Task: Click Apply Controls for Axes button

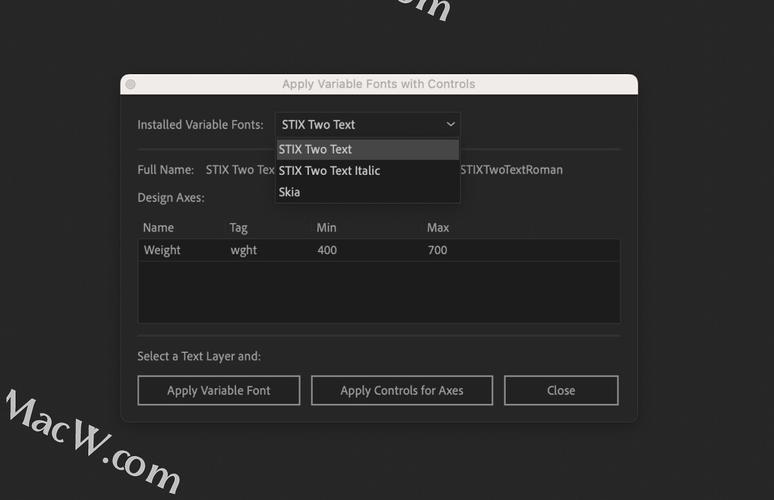Action: 402,390
